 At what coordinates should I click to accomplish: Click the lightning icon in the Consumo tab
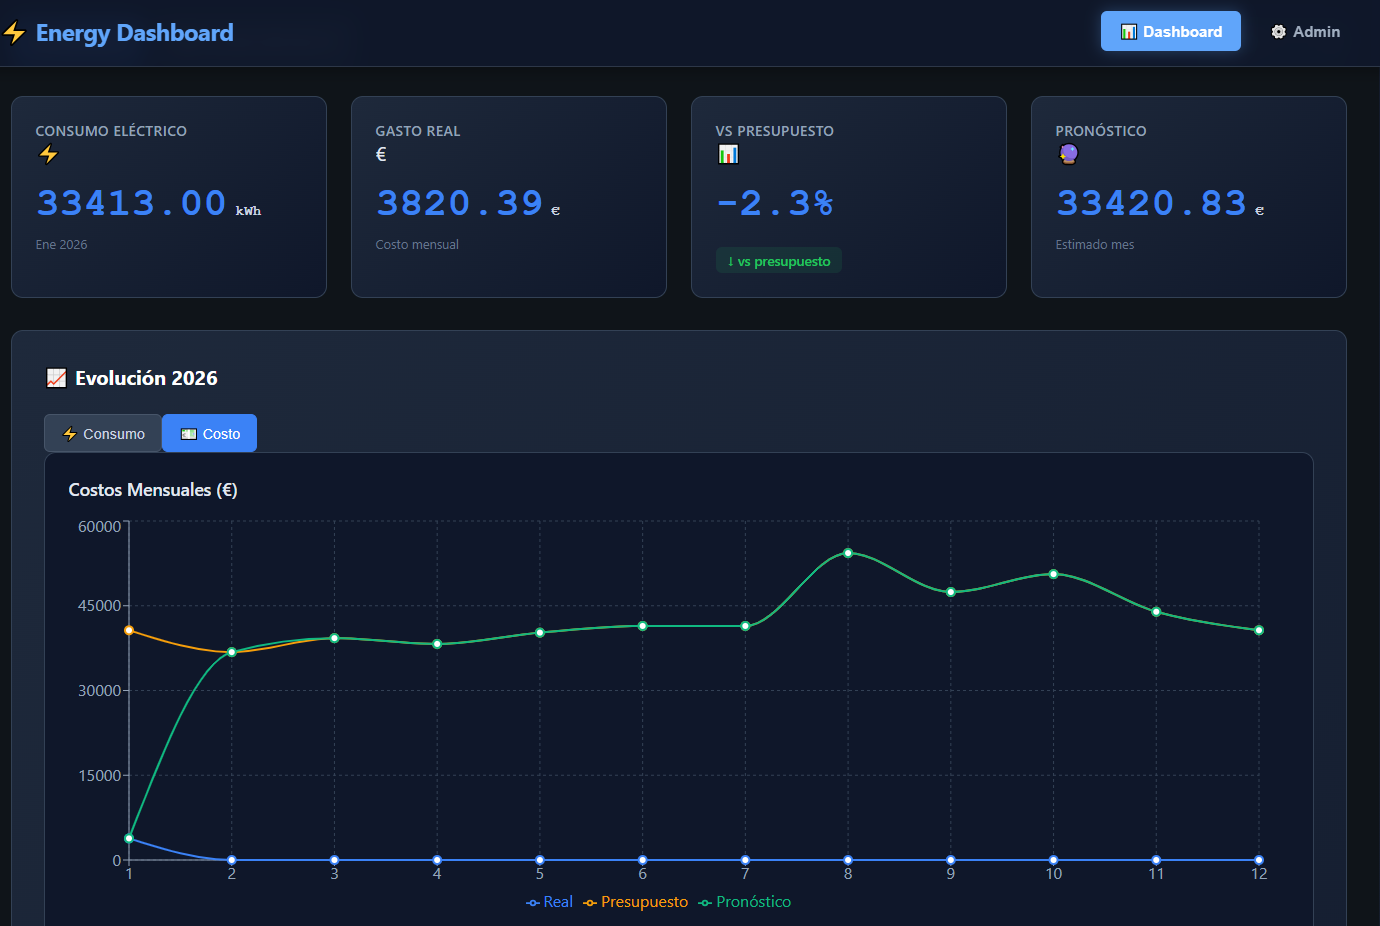[69, 433]
